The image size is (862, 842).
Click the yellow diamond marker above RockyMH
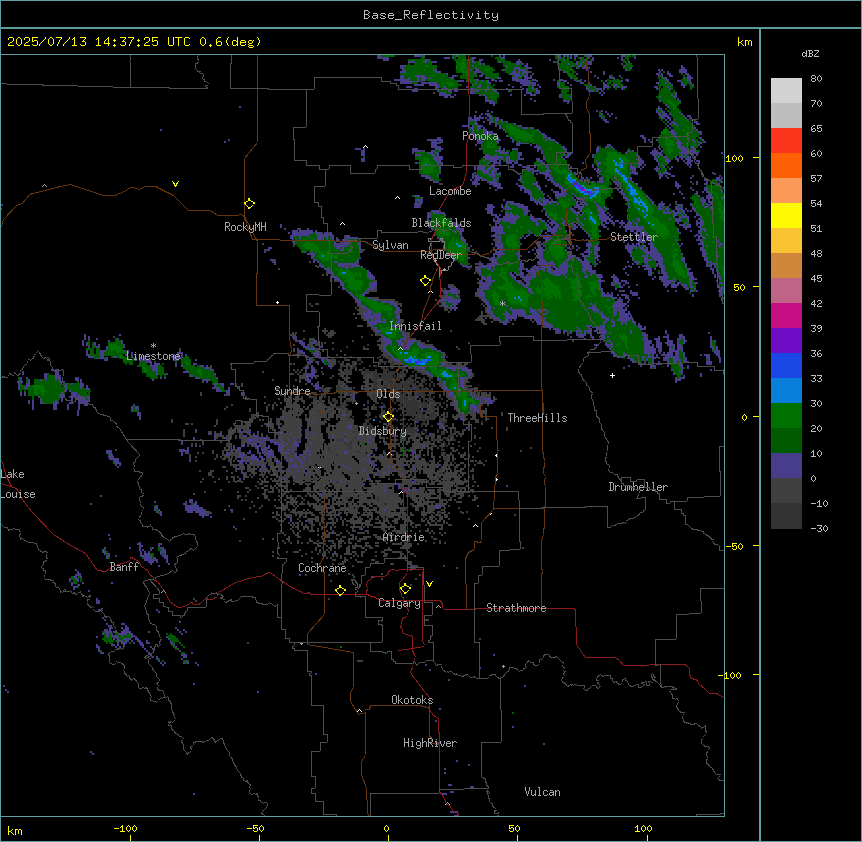[250, 204]
